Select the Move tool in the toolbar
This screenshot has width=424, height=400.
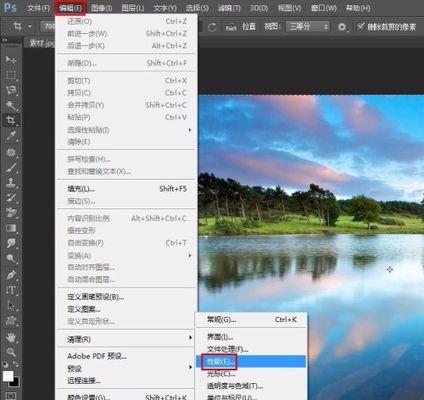pyautogui.click(x=11, y=60)
